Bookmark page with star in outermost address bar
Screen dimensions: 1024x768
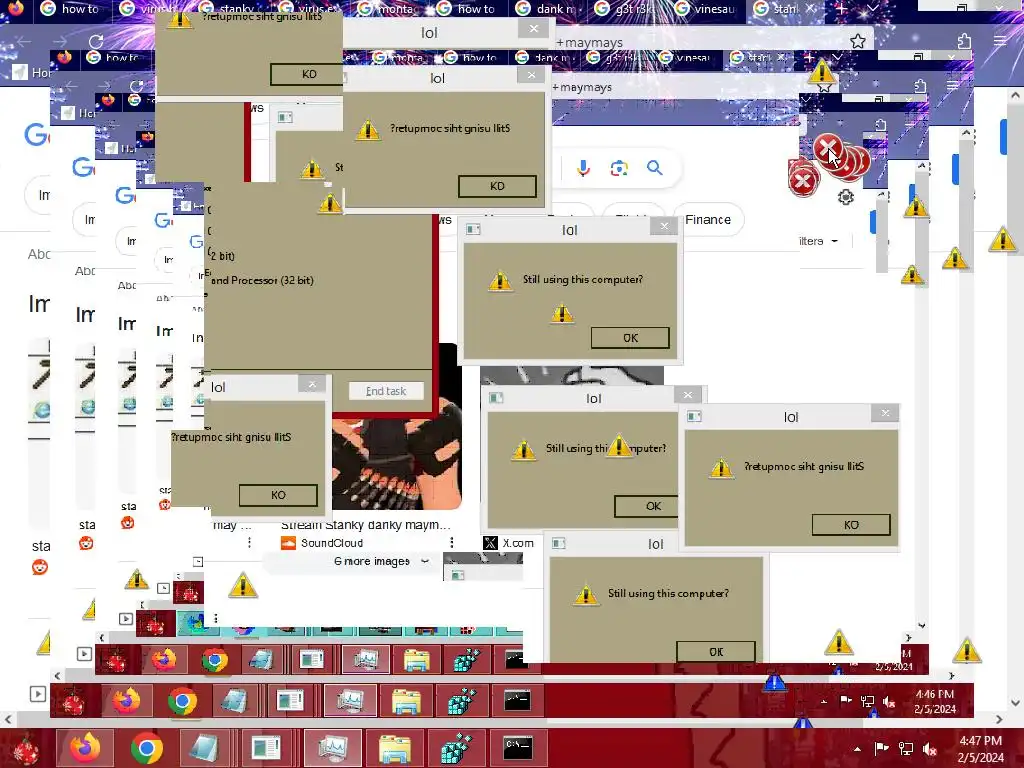click(858, 42)
